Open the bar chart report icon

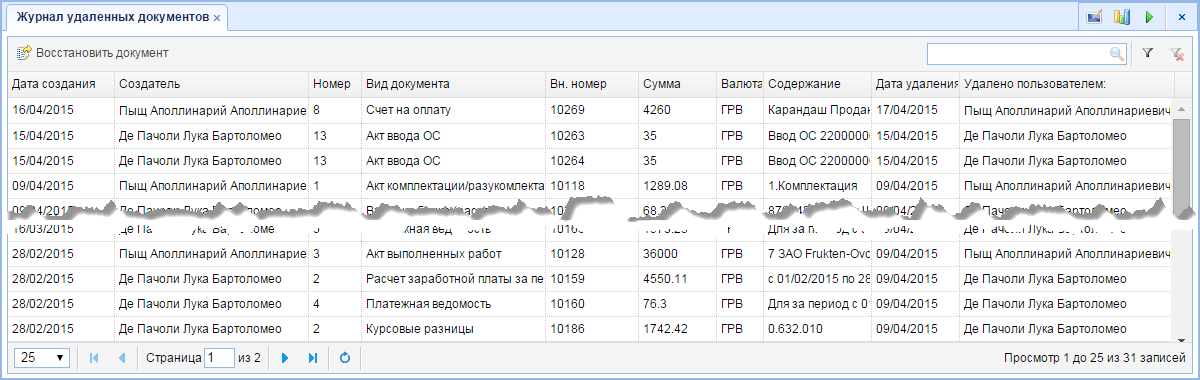(x=1121, y=18)
